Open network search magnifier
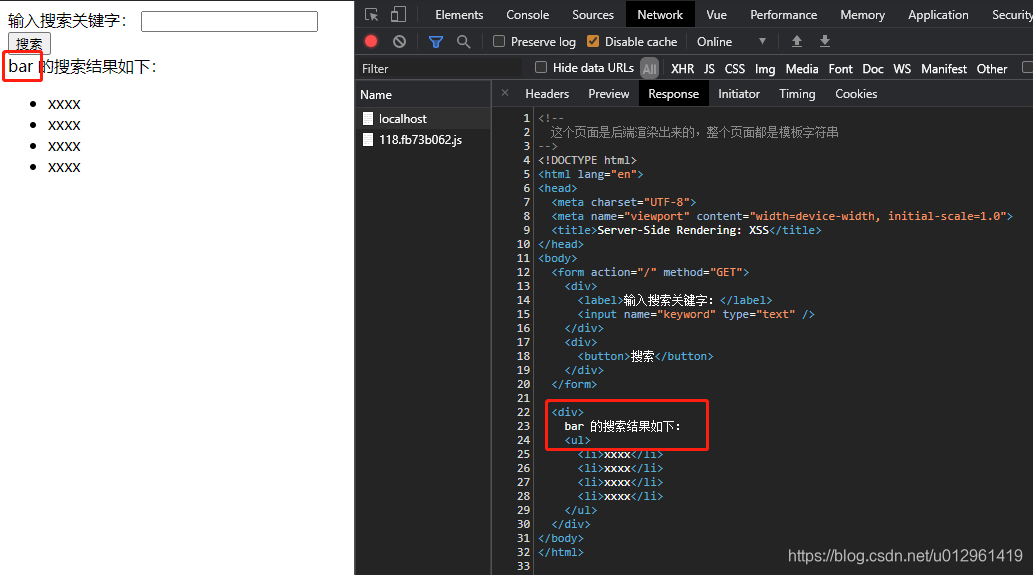Screen dimensions: 1033x575 (x=464, y=41)
